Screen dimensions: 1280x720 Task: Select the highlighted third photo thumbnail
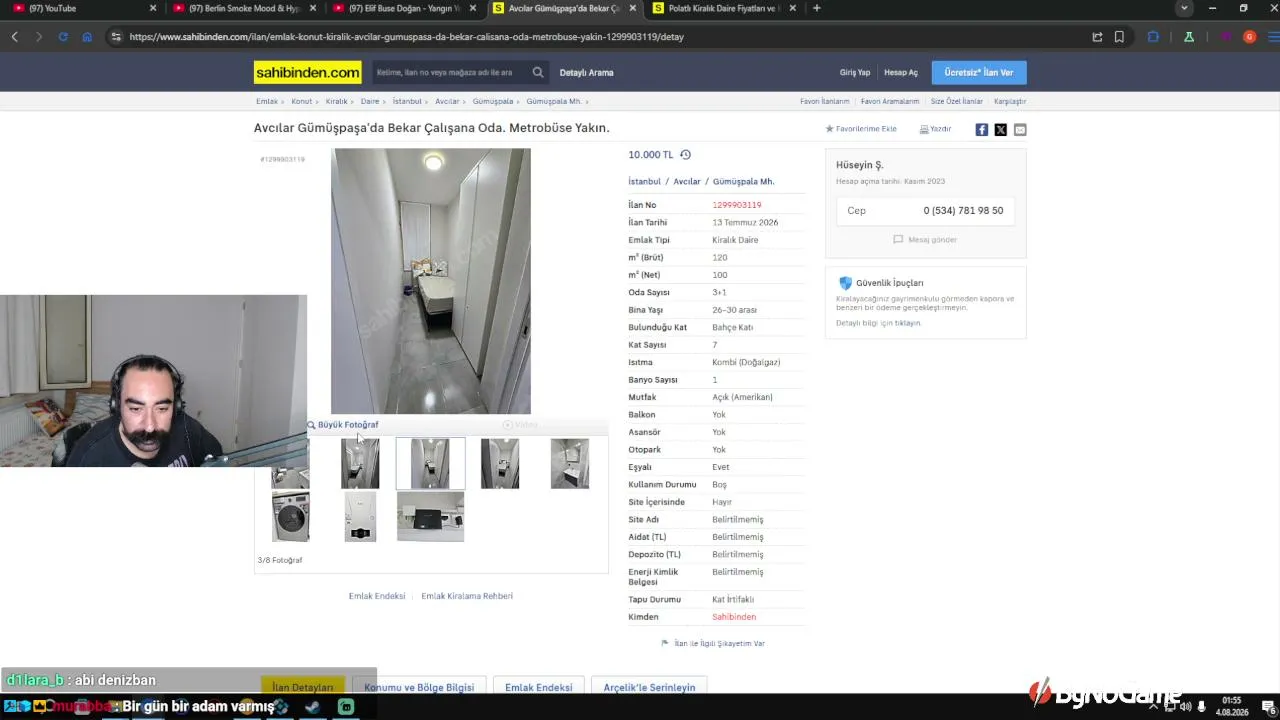point(430,463)
